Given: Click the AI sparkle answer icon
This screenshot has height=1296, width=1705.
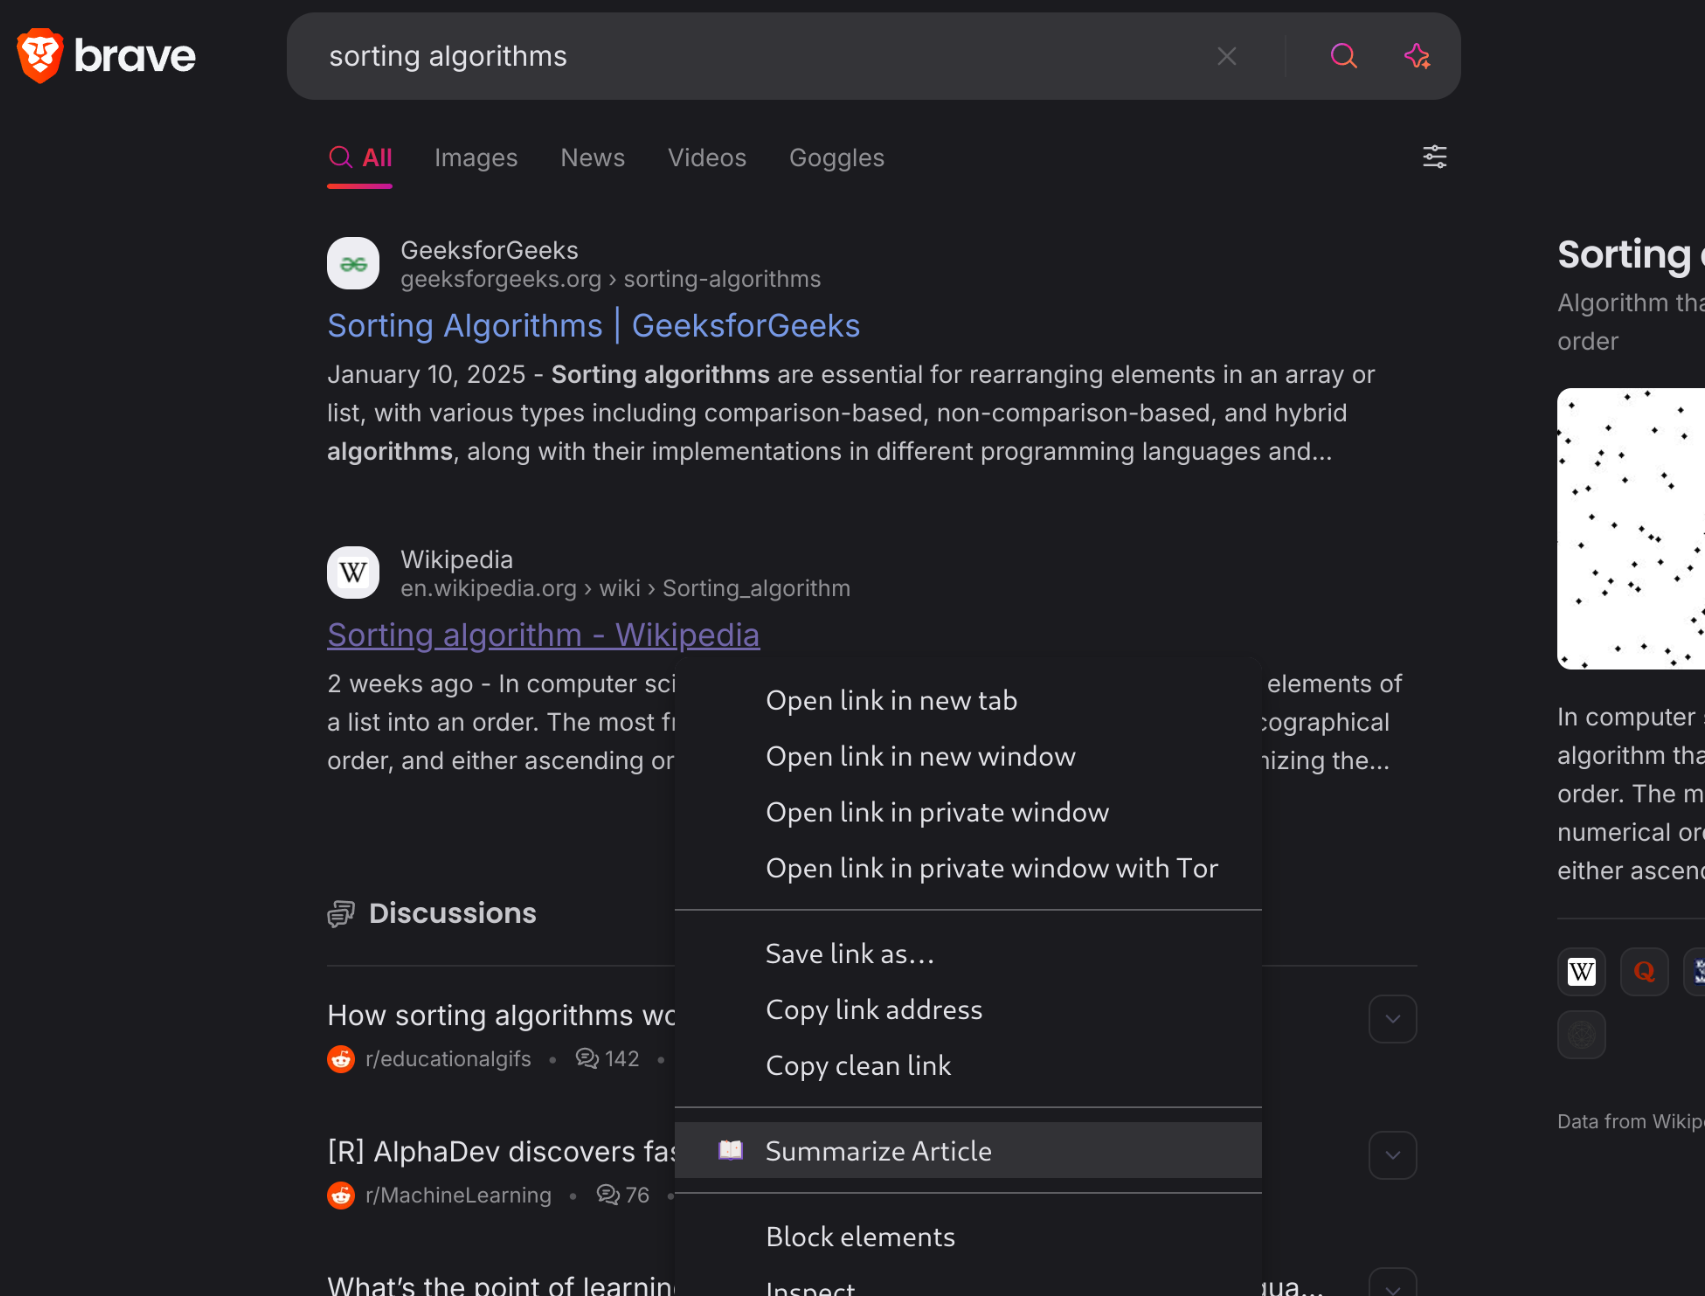Looking at the screenshot, I should click(1417, 56).
